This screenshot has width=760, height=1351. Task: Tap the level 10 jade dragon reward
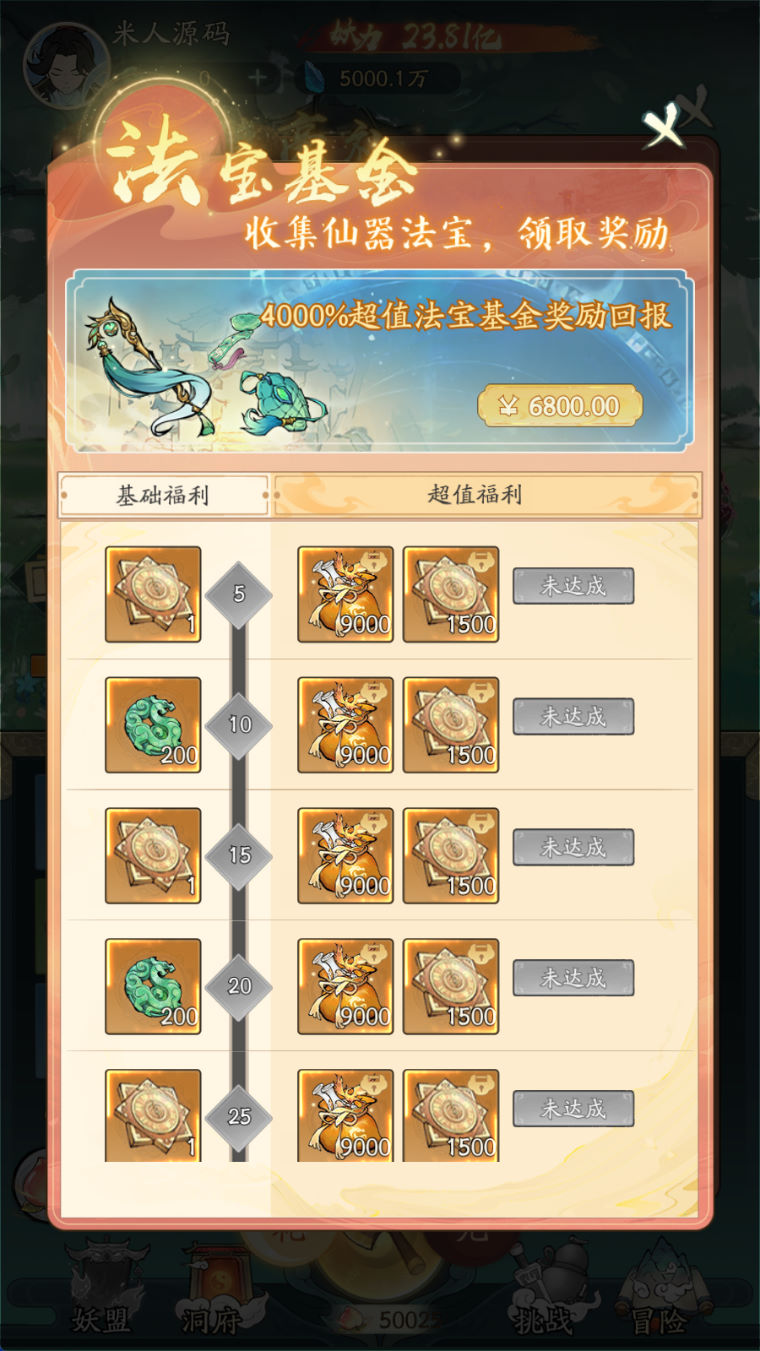153,725
